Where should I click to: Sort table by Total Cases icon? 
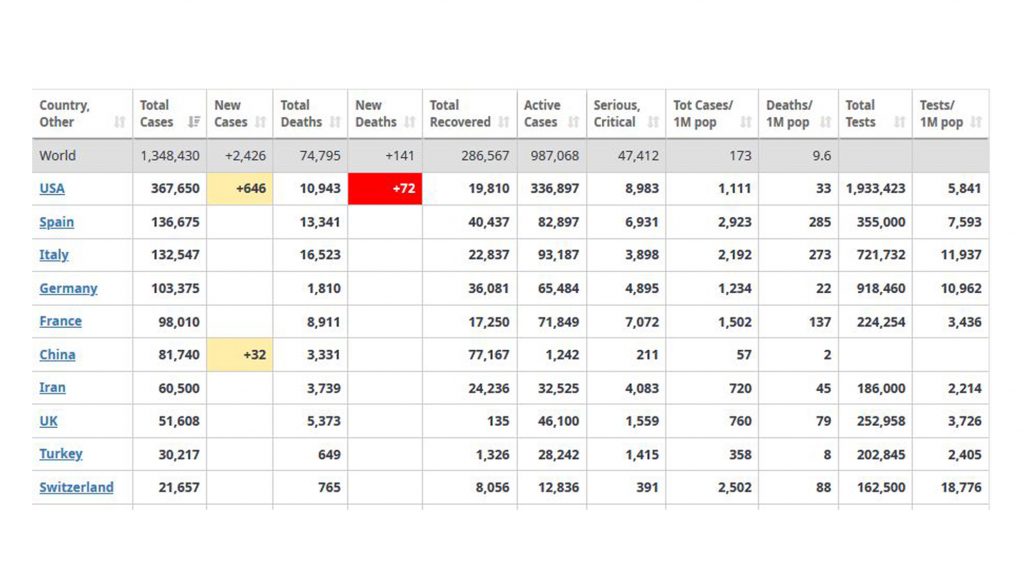point(195,122)
